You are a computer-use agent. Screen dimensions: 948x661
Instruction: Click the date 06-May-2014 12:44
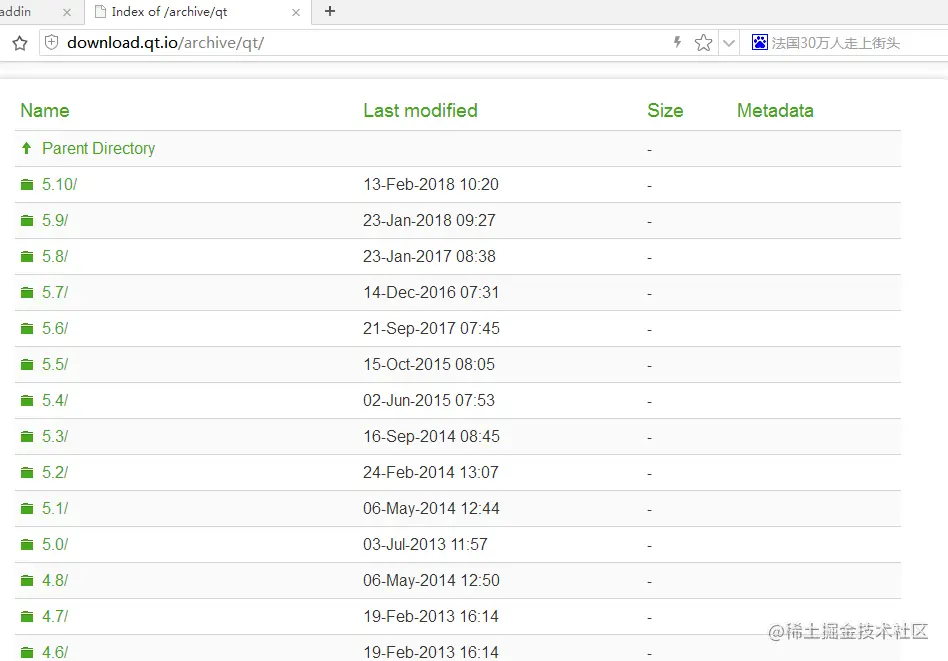pos(431,508)
